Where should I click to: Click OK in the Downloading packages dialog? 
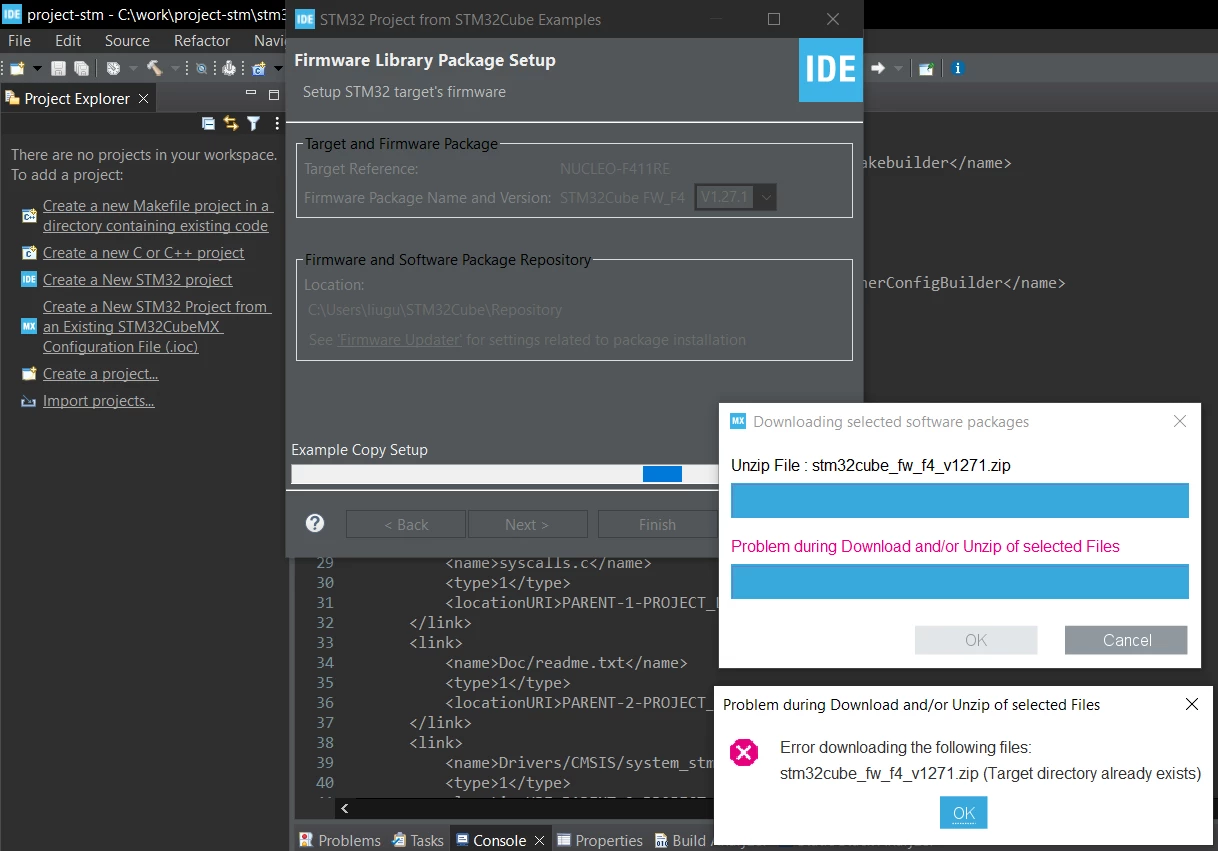coord(976,640)
